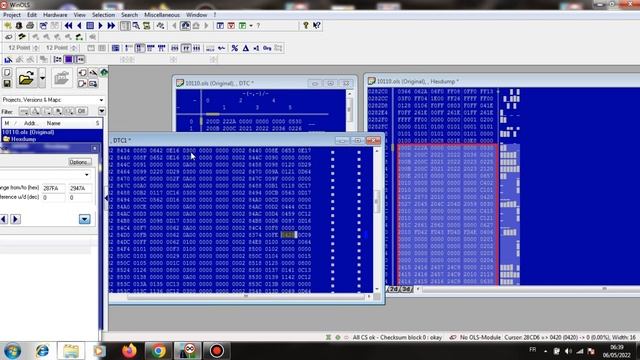
Task: Click the Options button in side panel
Action: point(79,162)
